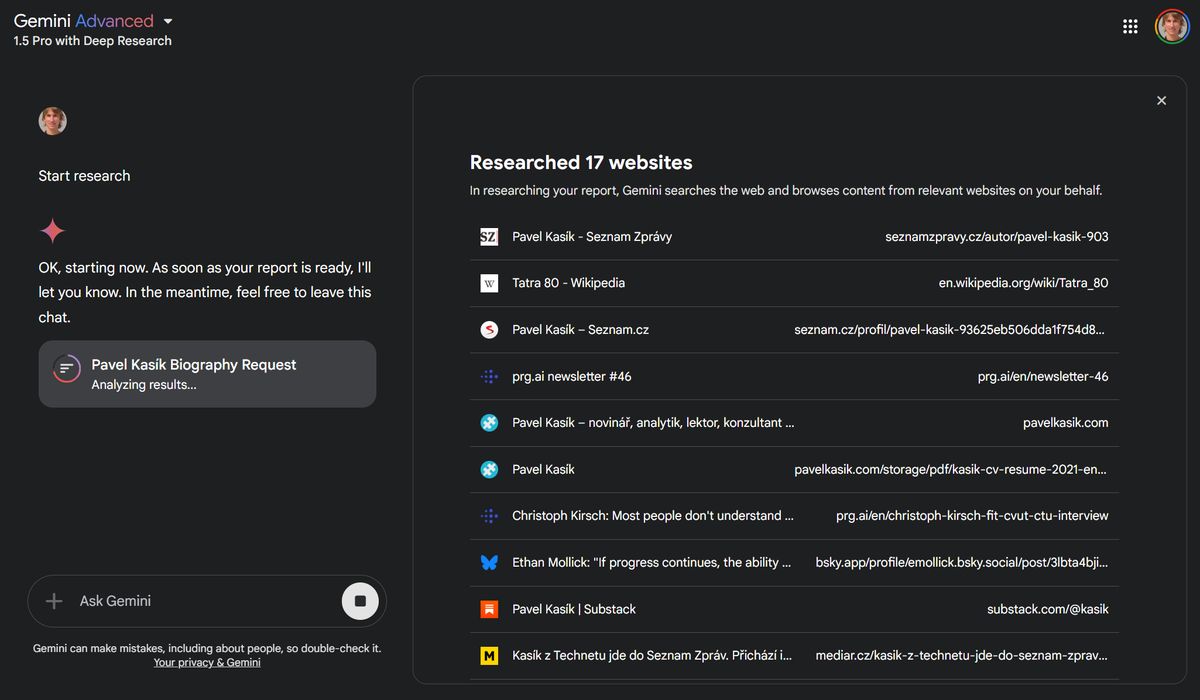Click the favicon beside prg.ai newsletter #46

pyautogui.click(x=489, y=376)
